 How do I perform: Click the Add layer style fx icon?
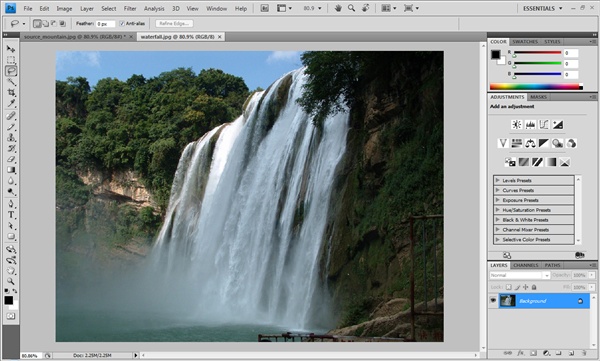(520, 353)
